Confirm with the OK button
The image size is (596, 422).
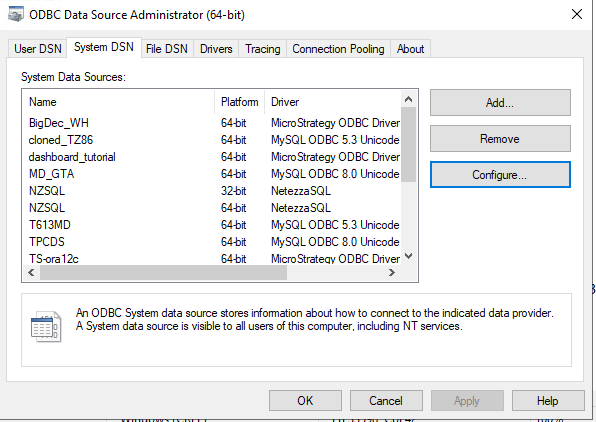pyautogui.click(x=305, y=400)
